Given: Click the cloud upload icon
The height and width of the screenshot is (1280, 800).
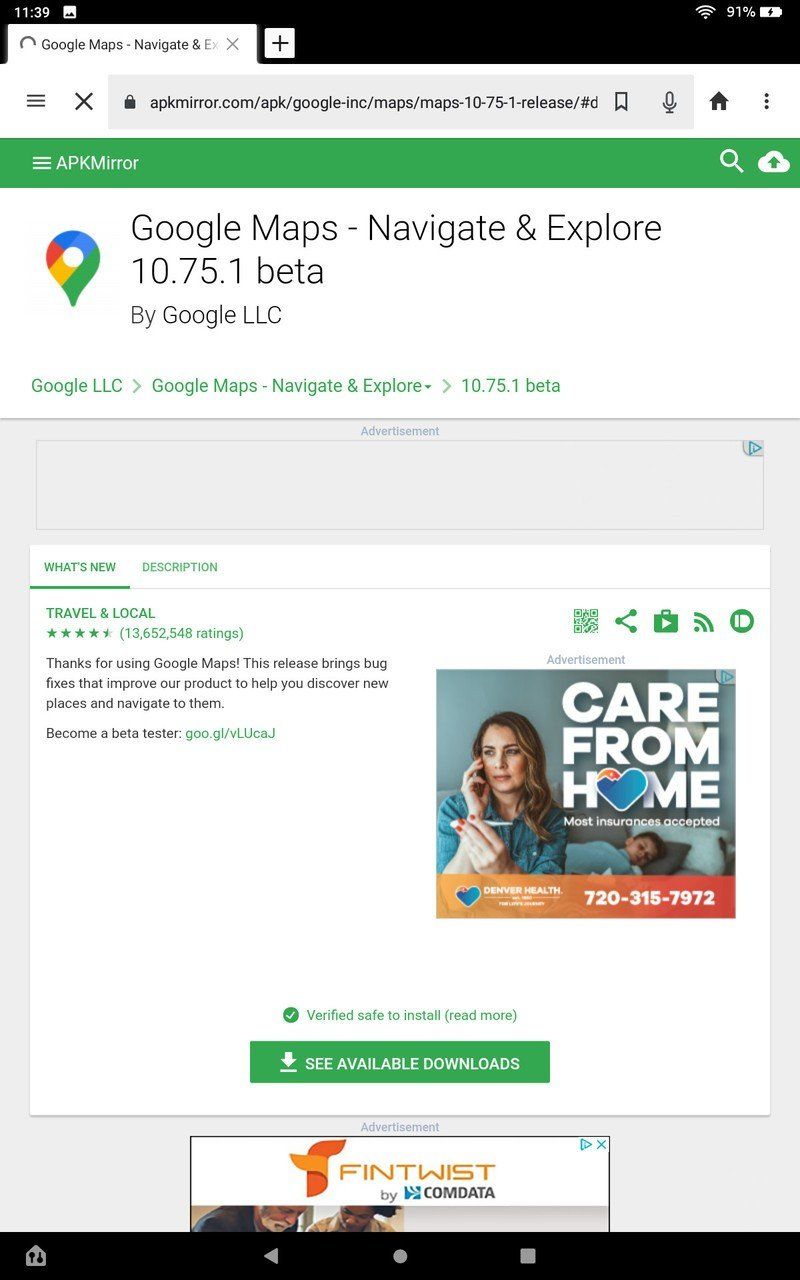Looking at the screenshot, I should (x=774, y=162).
